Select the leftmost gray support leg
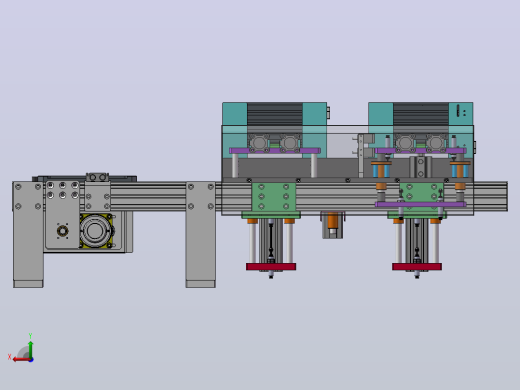This screenshot has height=390, width=520. [x=28, y=234]
